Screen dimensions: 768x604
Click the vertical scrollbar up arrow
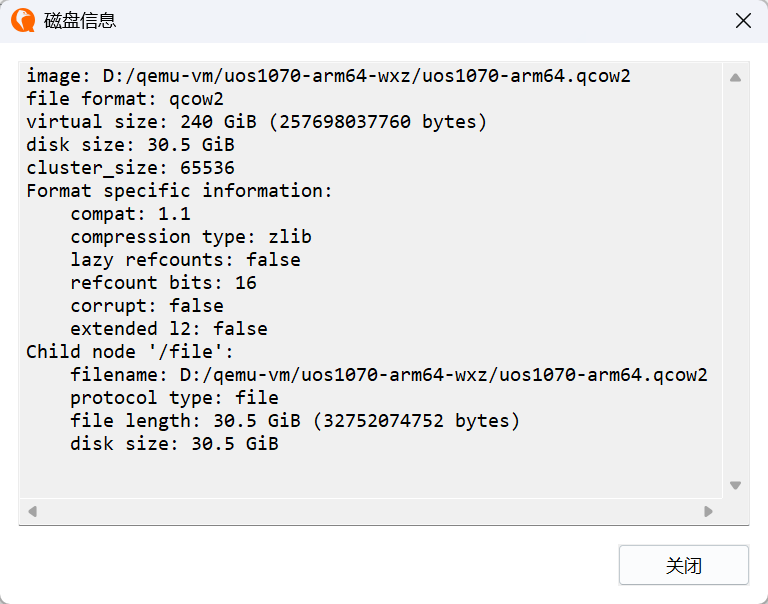click(735, 77)
